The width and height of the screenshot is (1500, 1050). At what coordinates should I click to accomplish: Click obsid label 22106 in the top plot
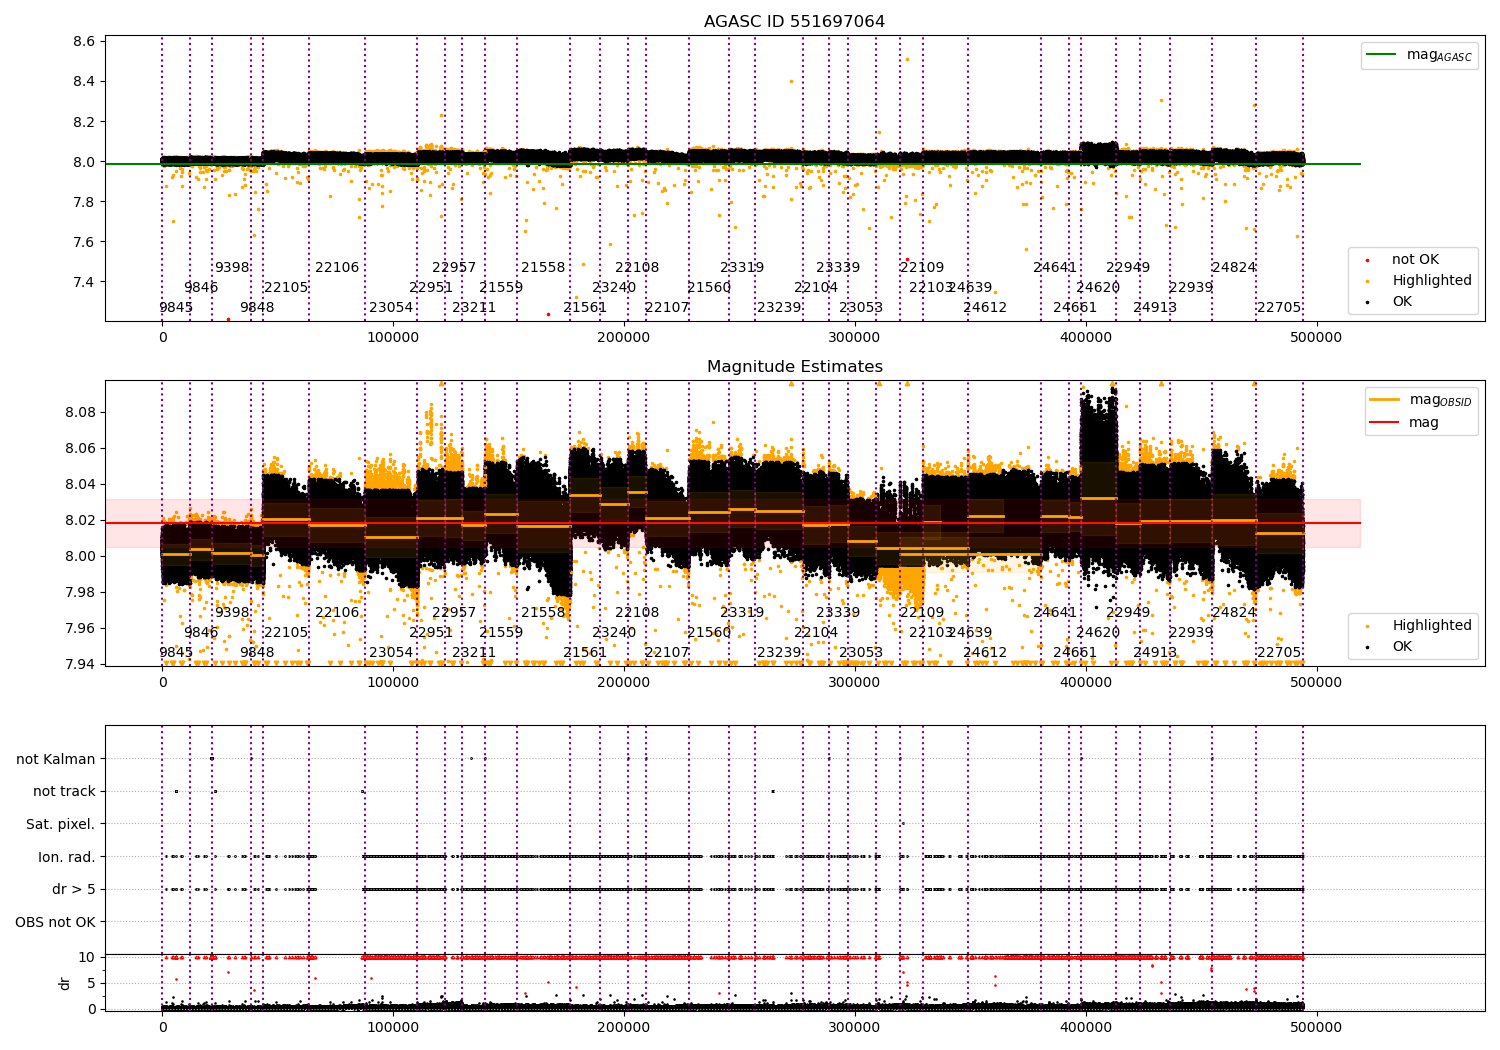click(337, 268)
